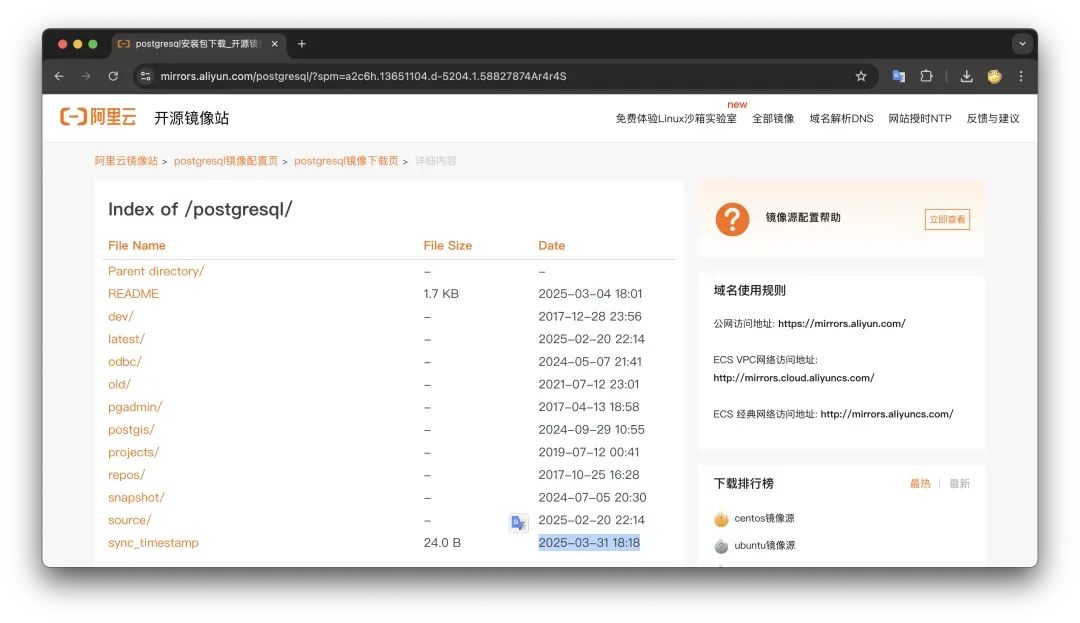Open the Chrome three-dot menu
1080x623 pixels.
tap(1021, 76)
